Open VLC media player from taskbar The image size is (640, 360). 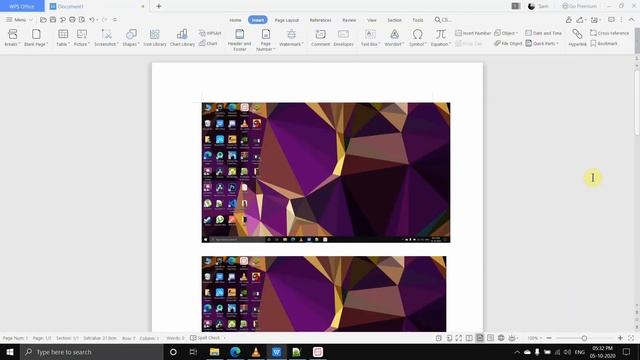click(256, 352)
